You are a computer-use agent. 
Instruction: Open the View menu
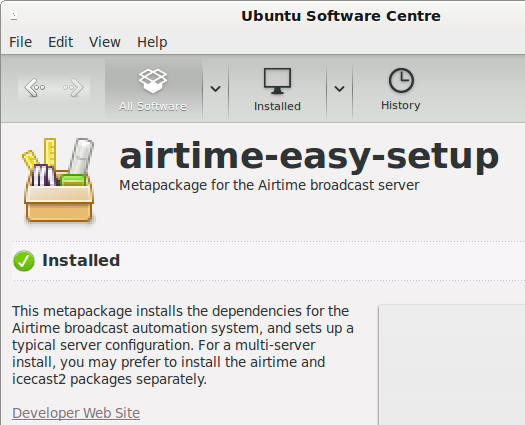105,42
